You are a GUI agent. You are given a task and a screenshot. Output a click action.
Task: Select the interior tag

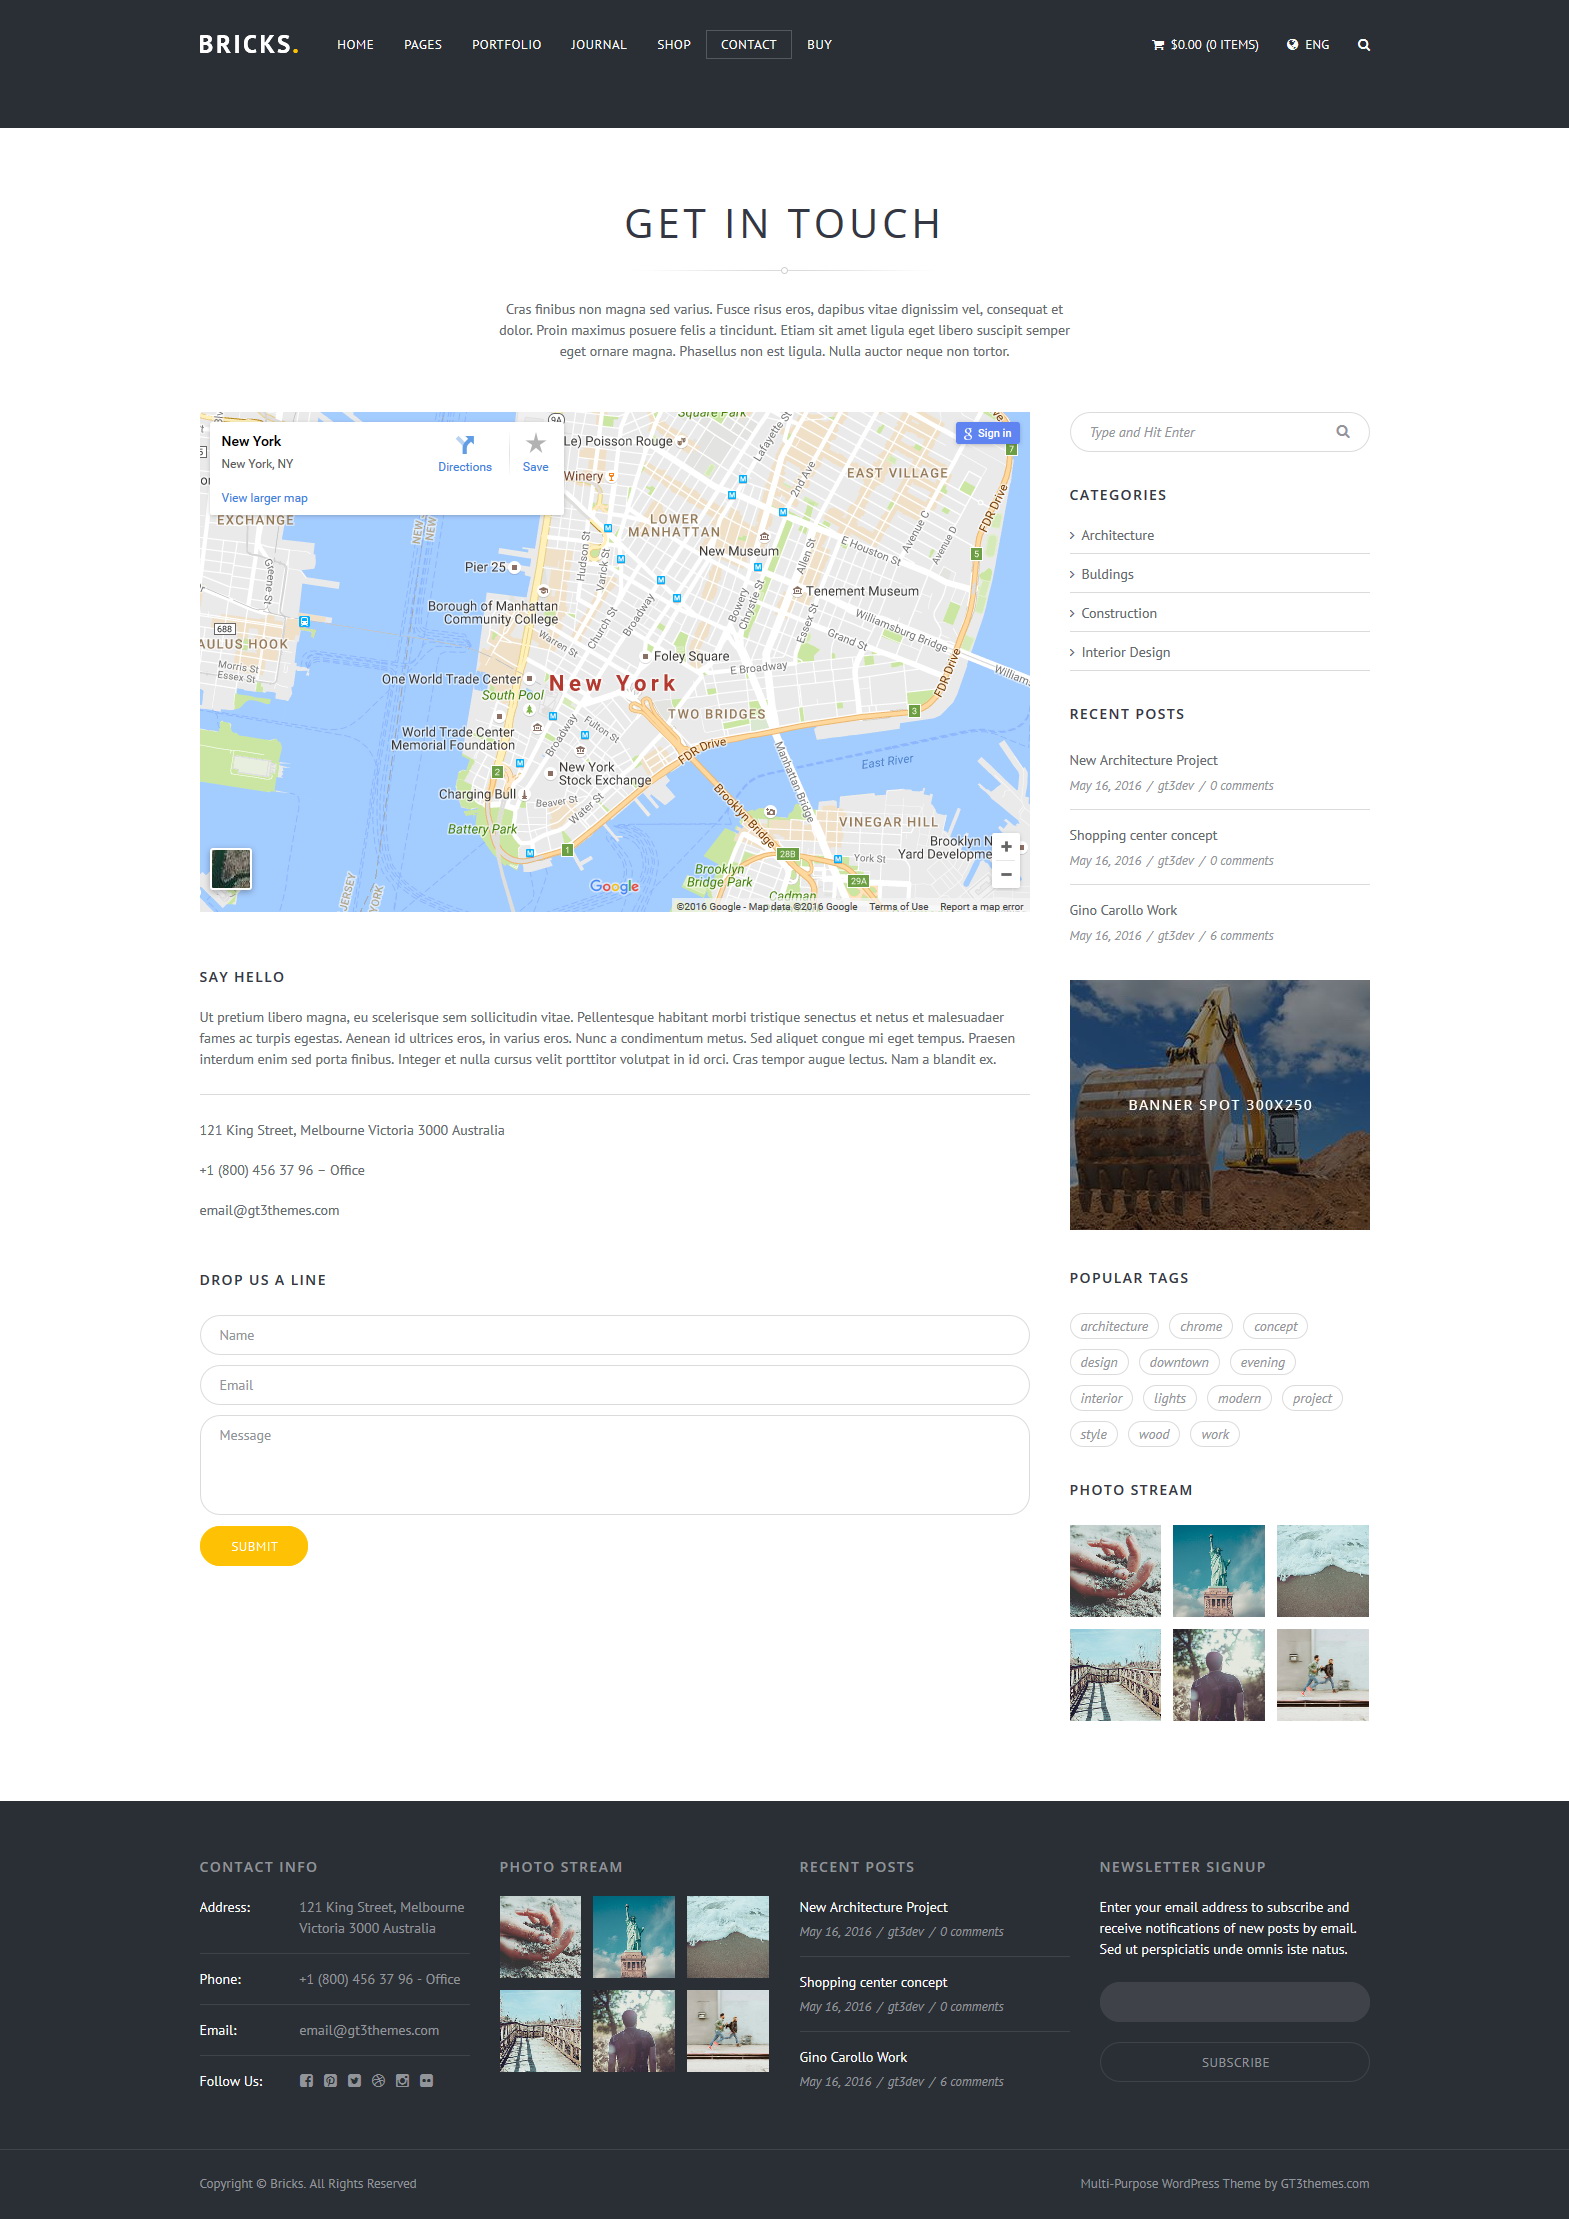click(1101, 1398)
